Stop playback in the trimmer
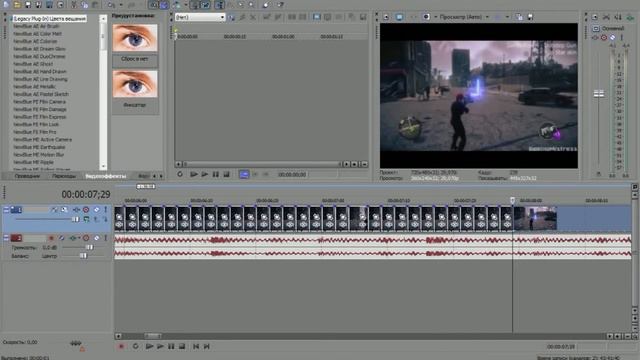Viewport: 640px width, 360px height. tap(227, 174)
